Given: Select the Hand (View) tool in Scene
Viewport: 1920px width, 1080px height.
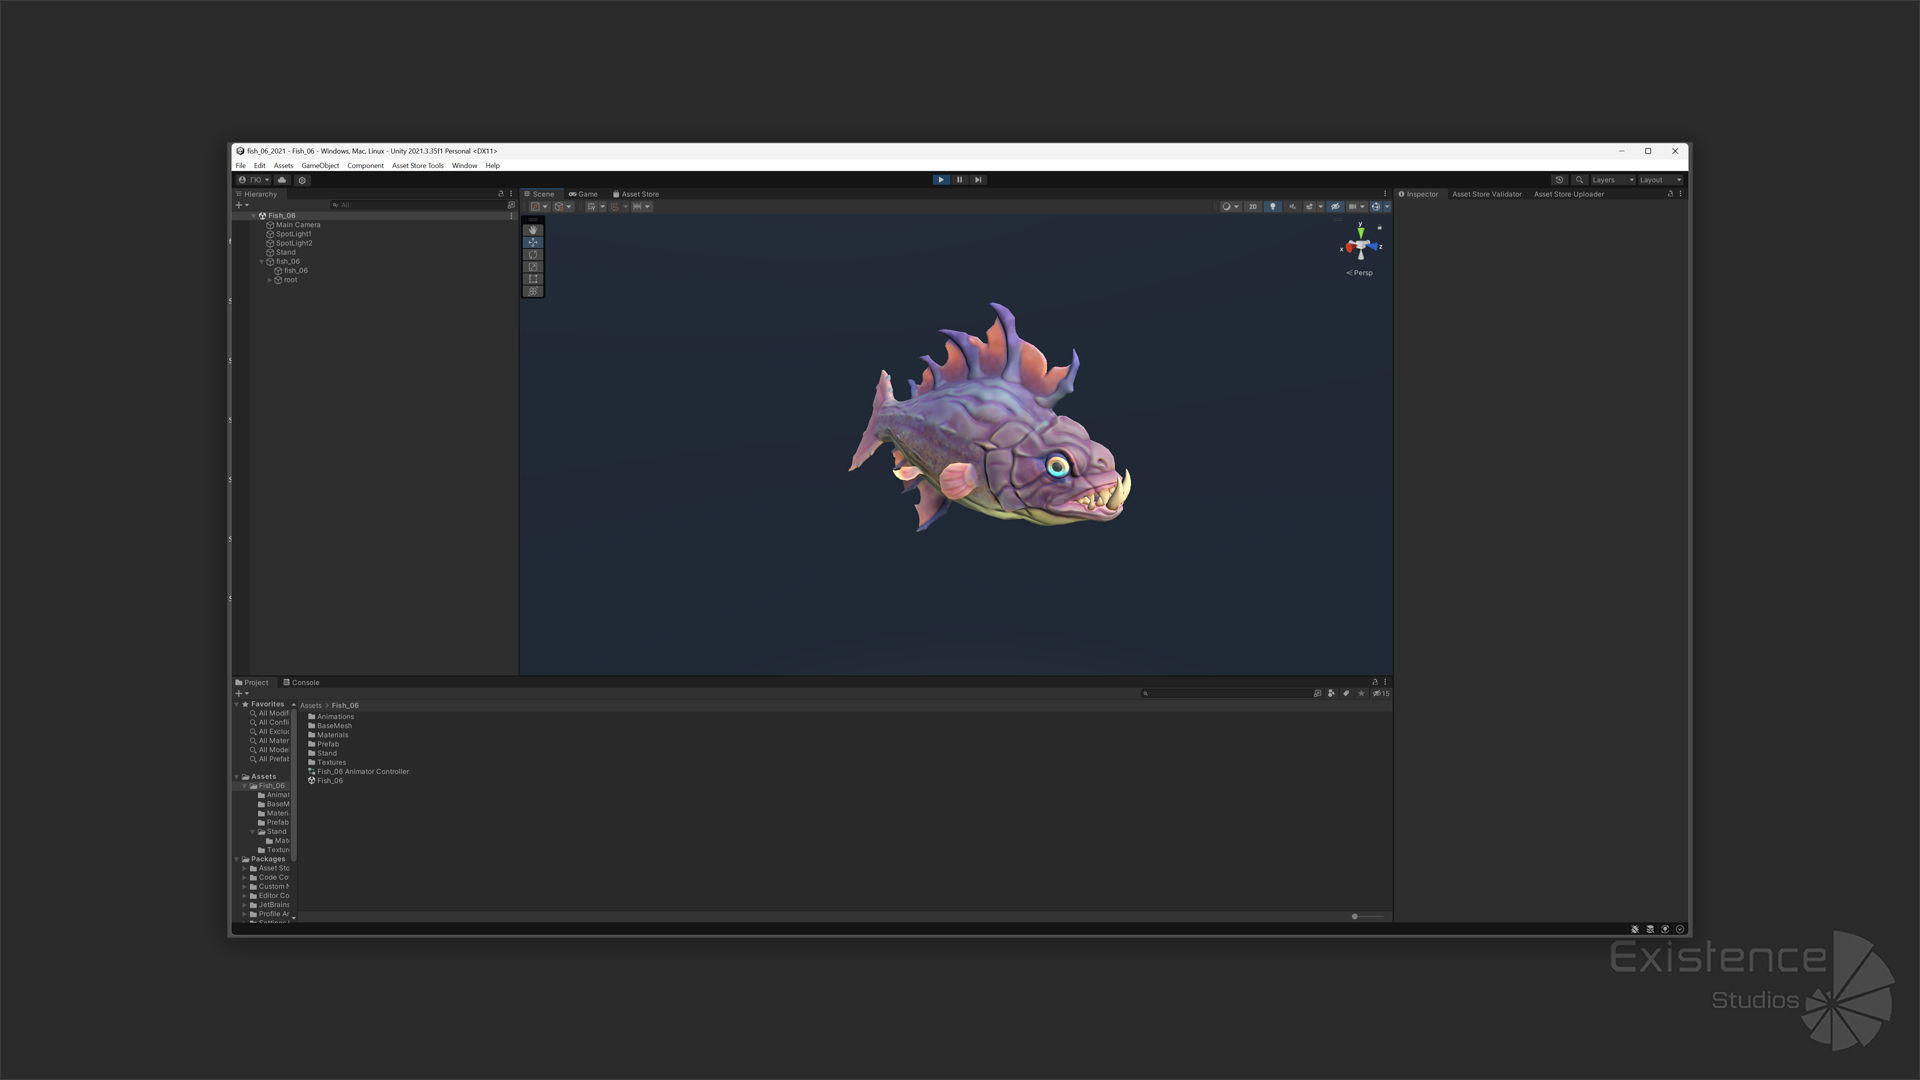Looking at the screenshot, I should [x=533, y=230].
